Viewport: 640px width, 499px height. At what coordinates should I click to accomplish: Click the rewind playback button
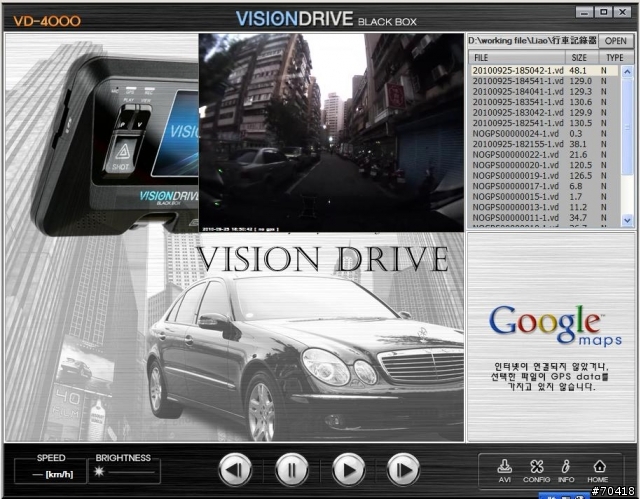pyautogui.click(x=235, y=470)
